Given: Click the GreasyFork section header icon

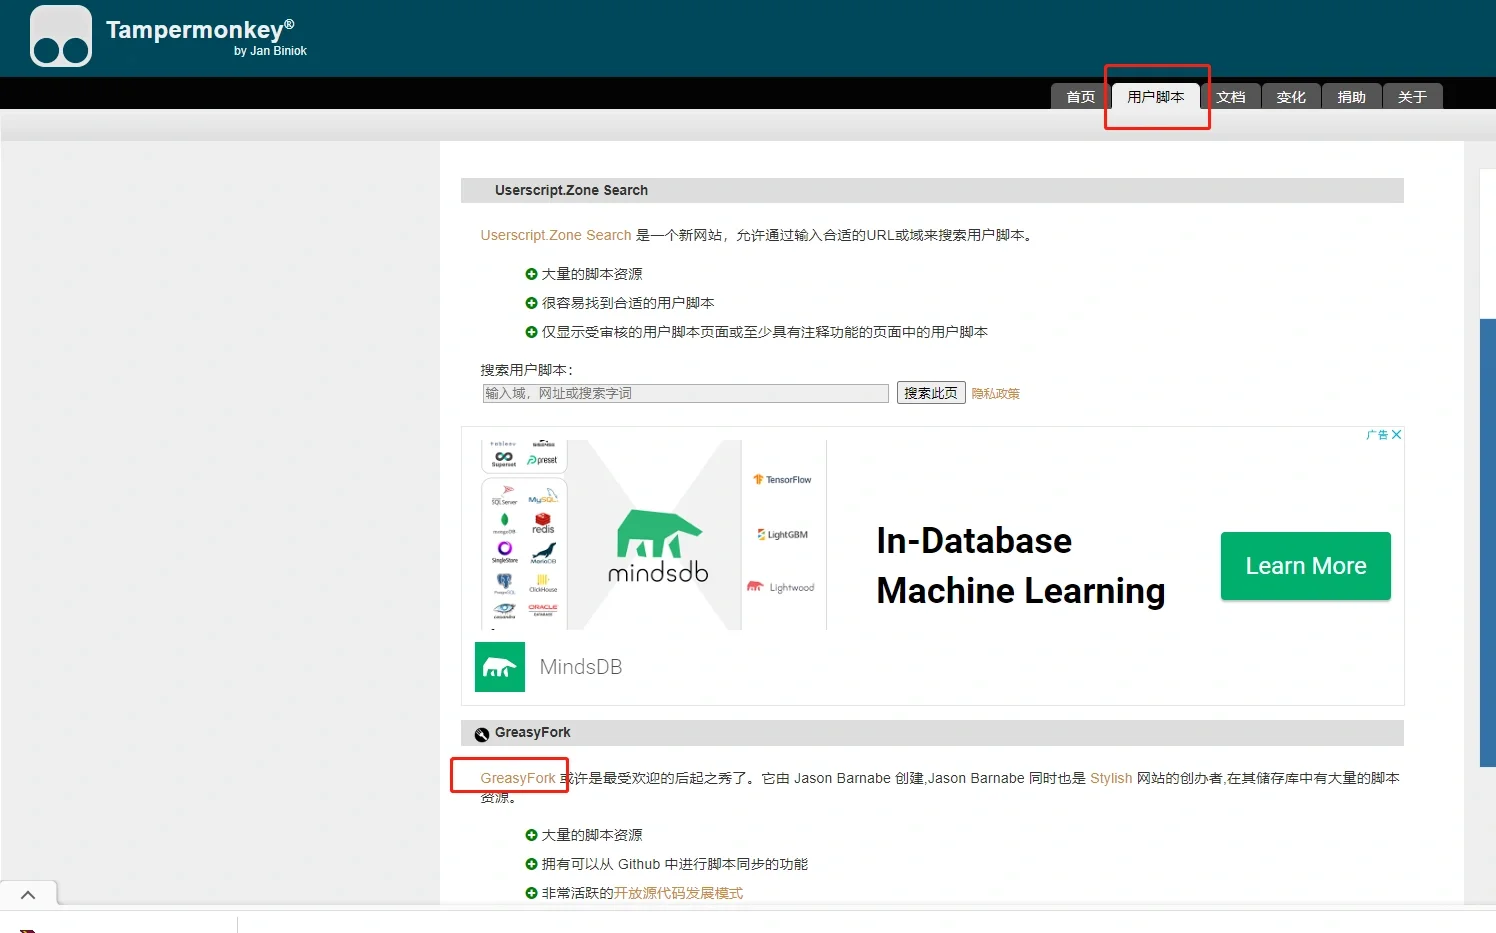Looking at the screenshot, I should [x=482, y=734].
